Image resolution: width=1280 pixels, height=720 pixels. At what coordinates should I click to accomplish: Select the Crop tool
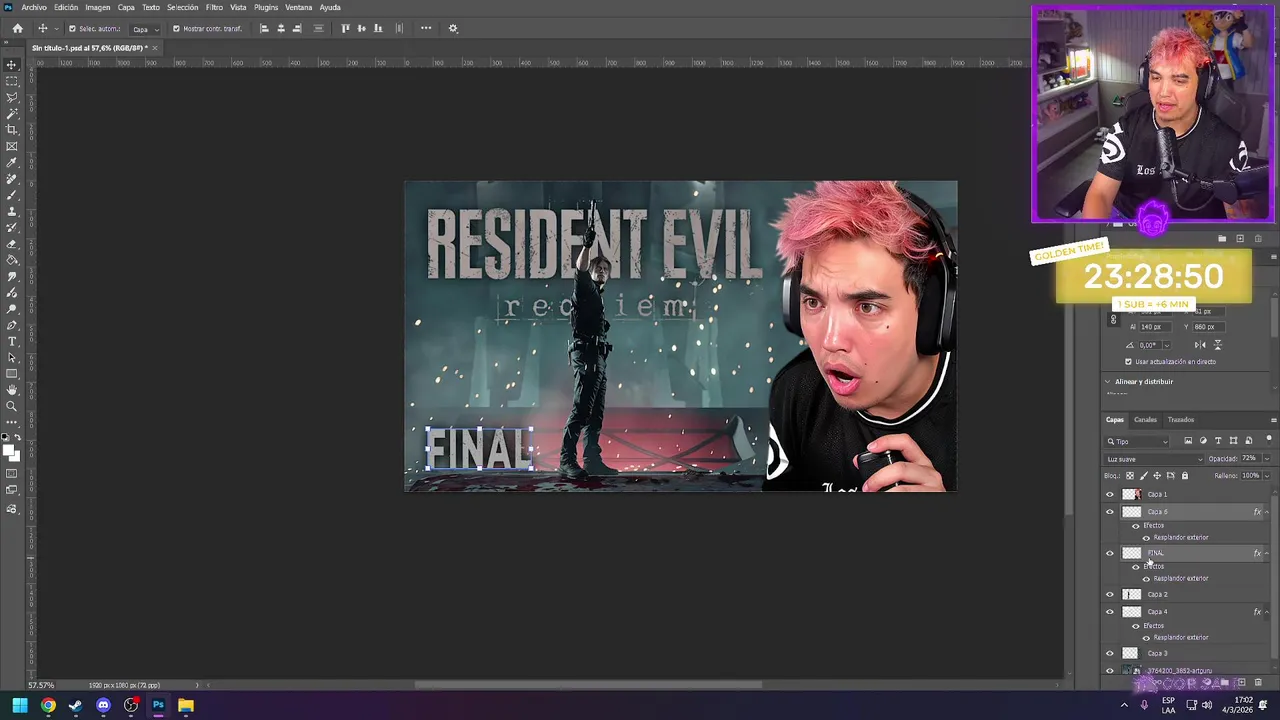coord(12,130)
